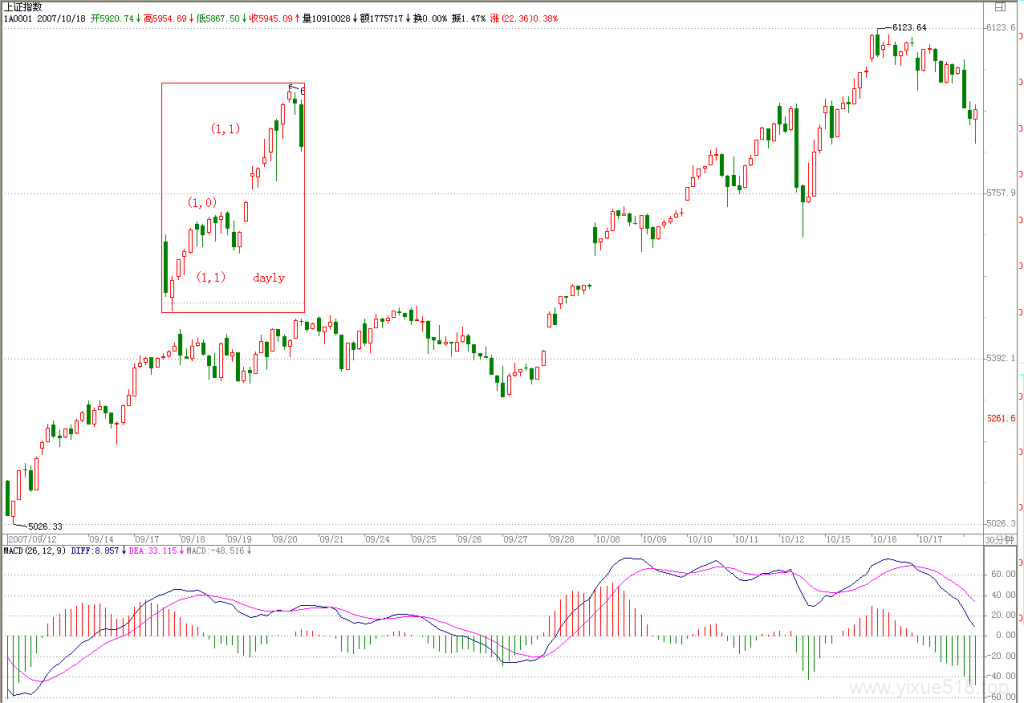The height and width of the screenshot is (703, 1024).
Task: Click the window layout icon at top-right corner
Action: [1000, 7]
